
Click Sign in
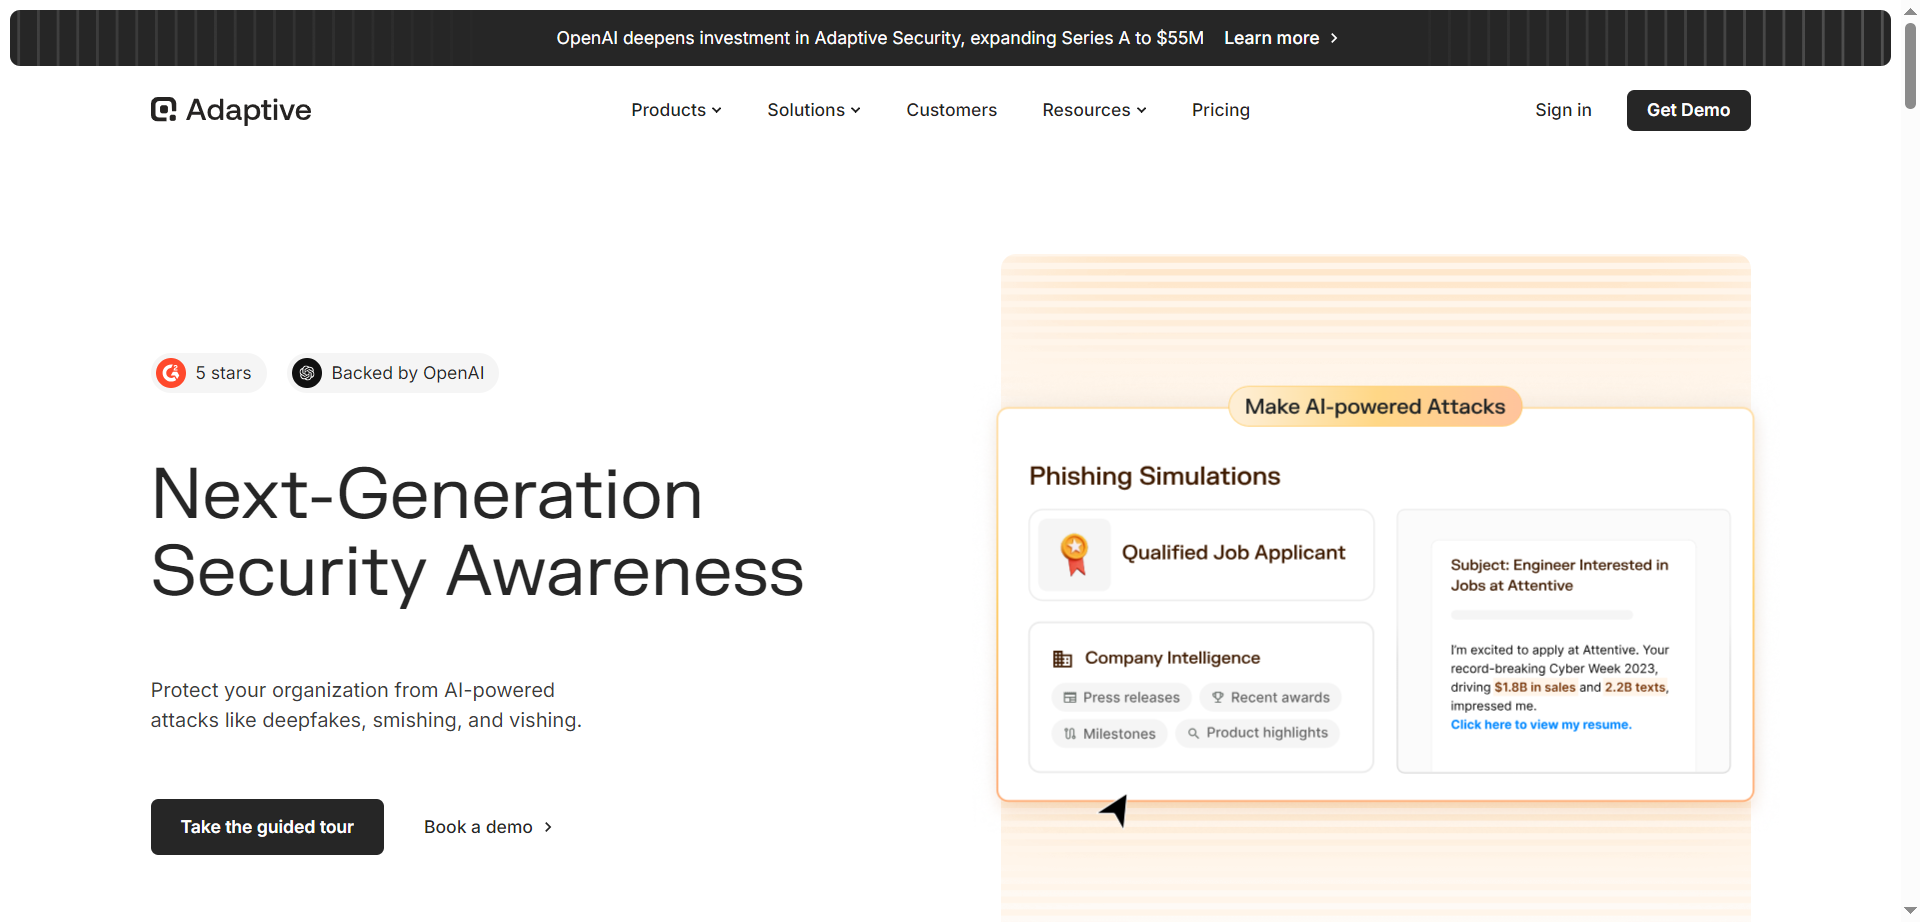pos(1563,110)
